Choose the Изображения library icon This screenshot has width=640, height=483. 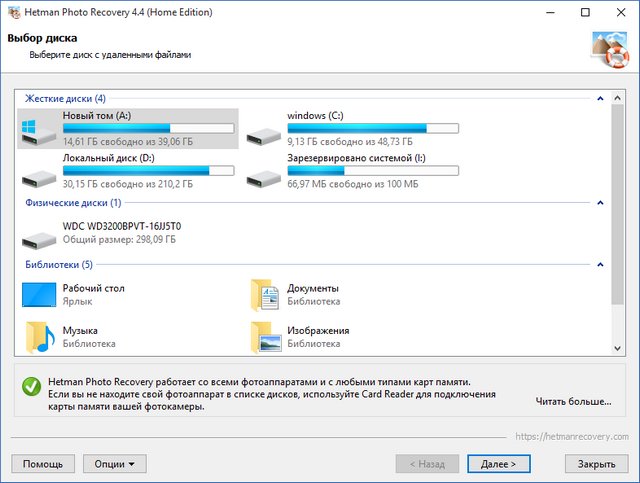264,336
